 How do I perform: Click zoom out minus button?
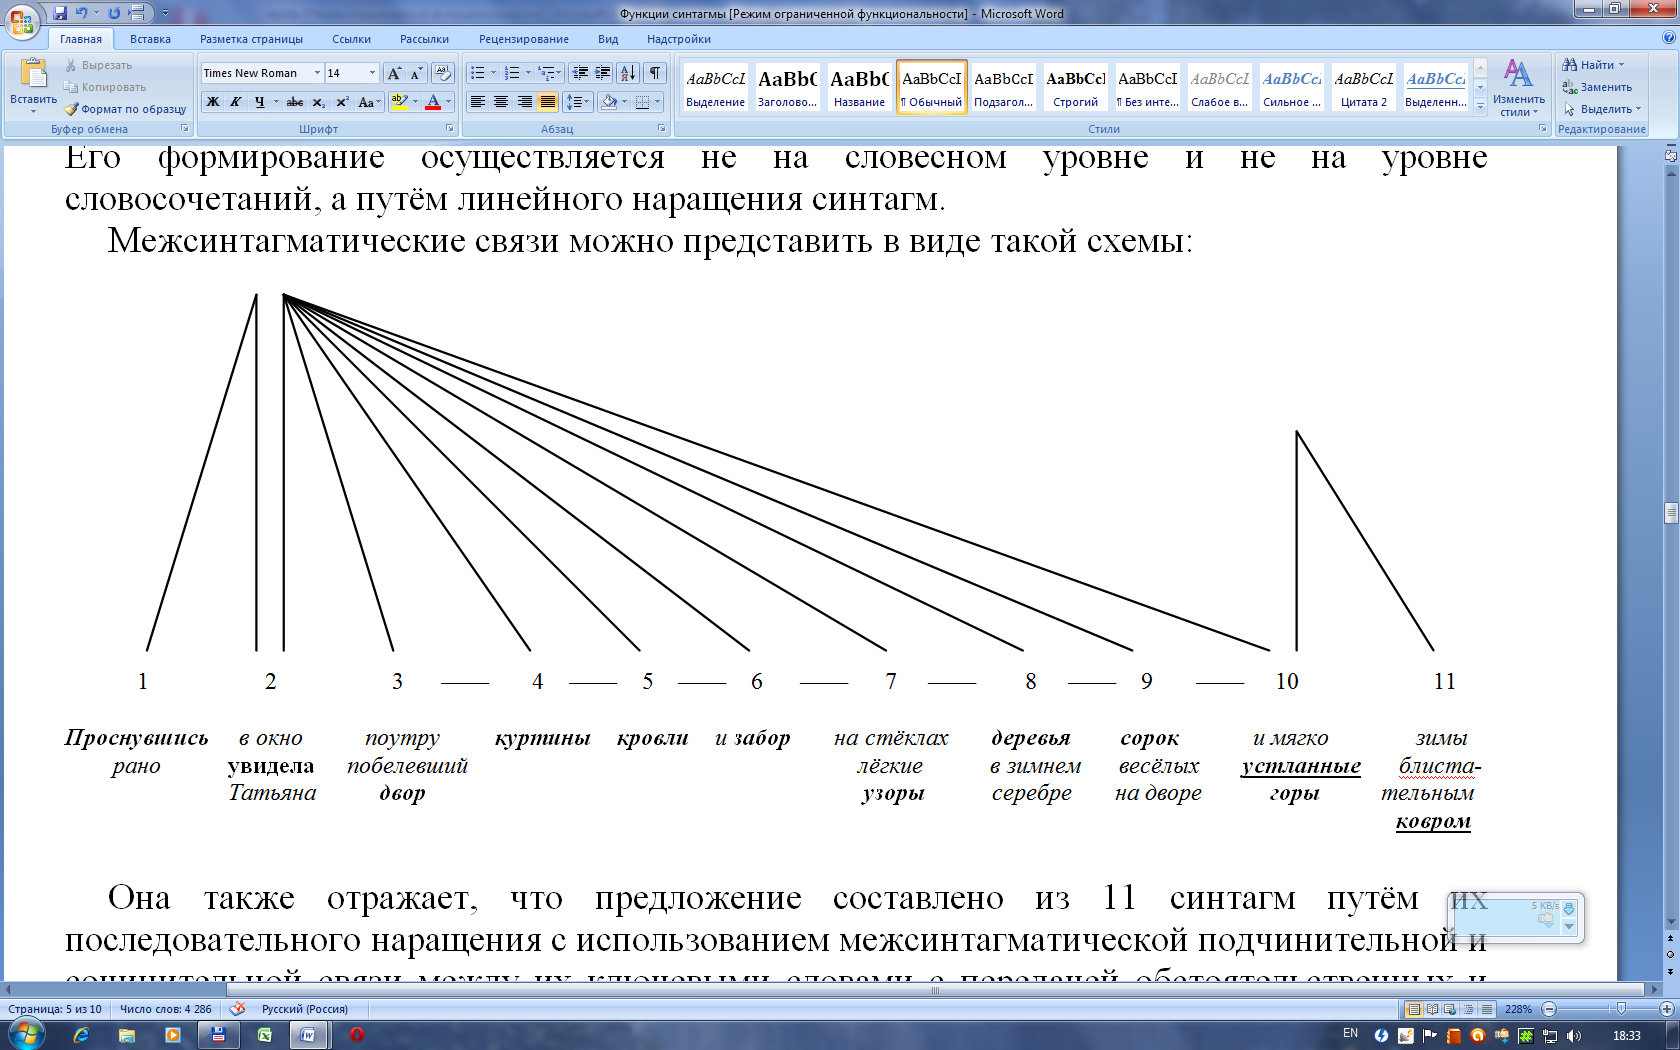pos(1549,1009)
